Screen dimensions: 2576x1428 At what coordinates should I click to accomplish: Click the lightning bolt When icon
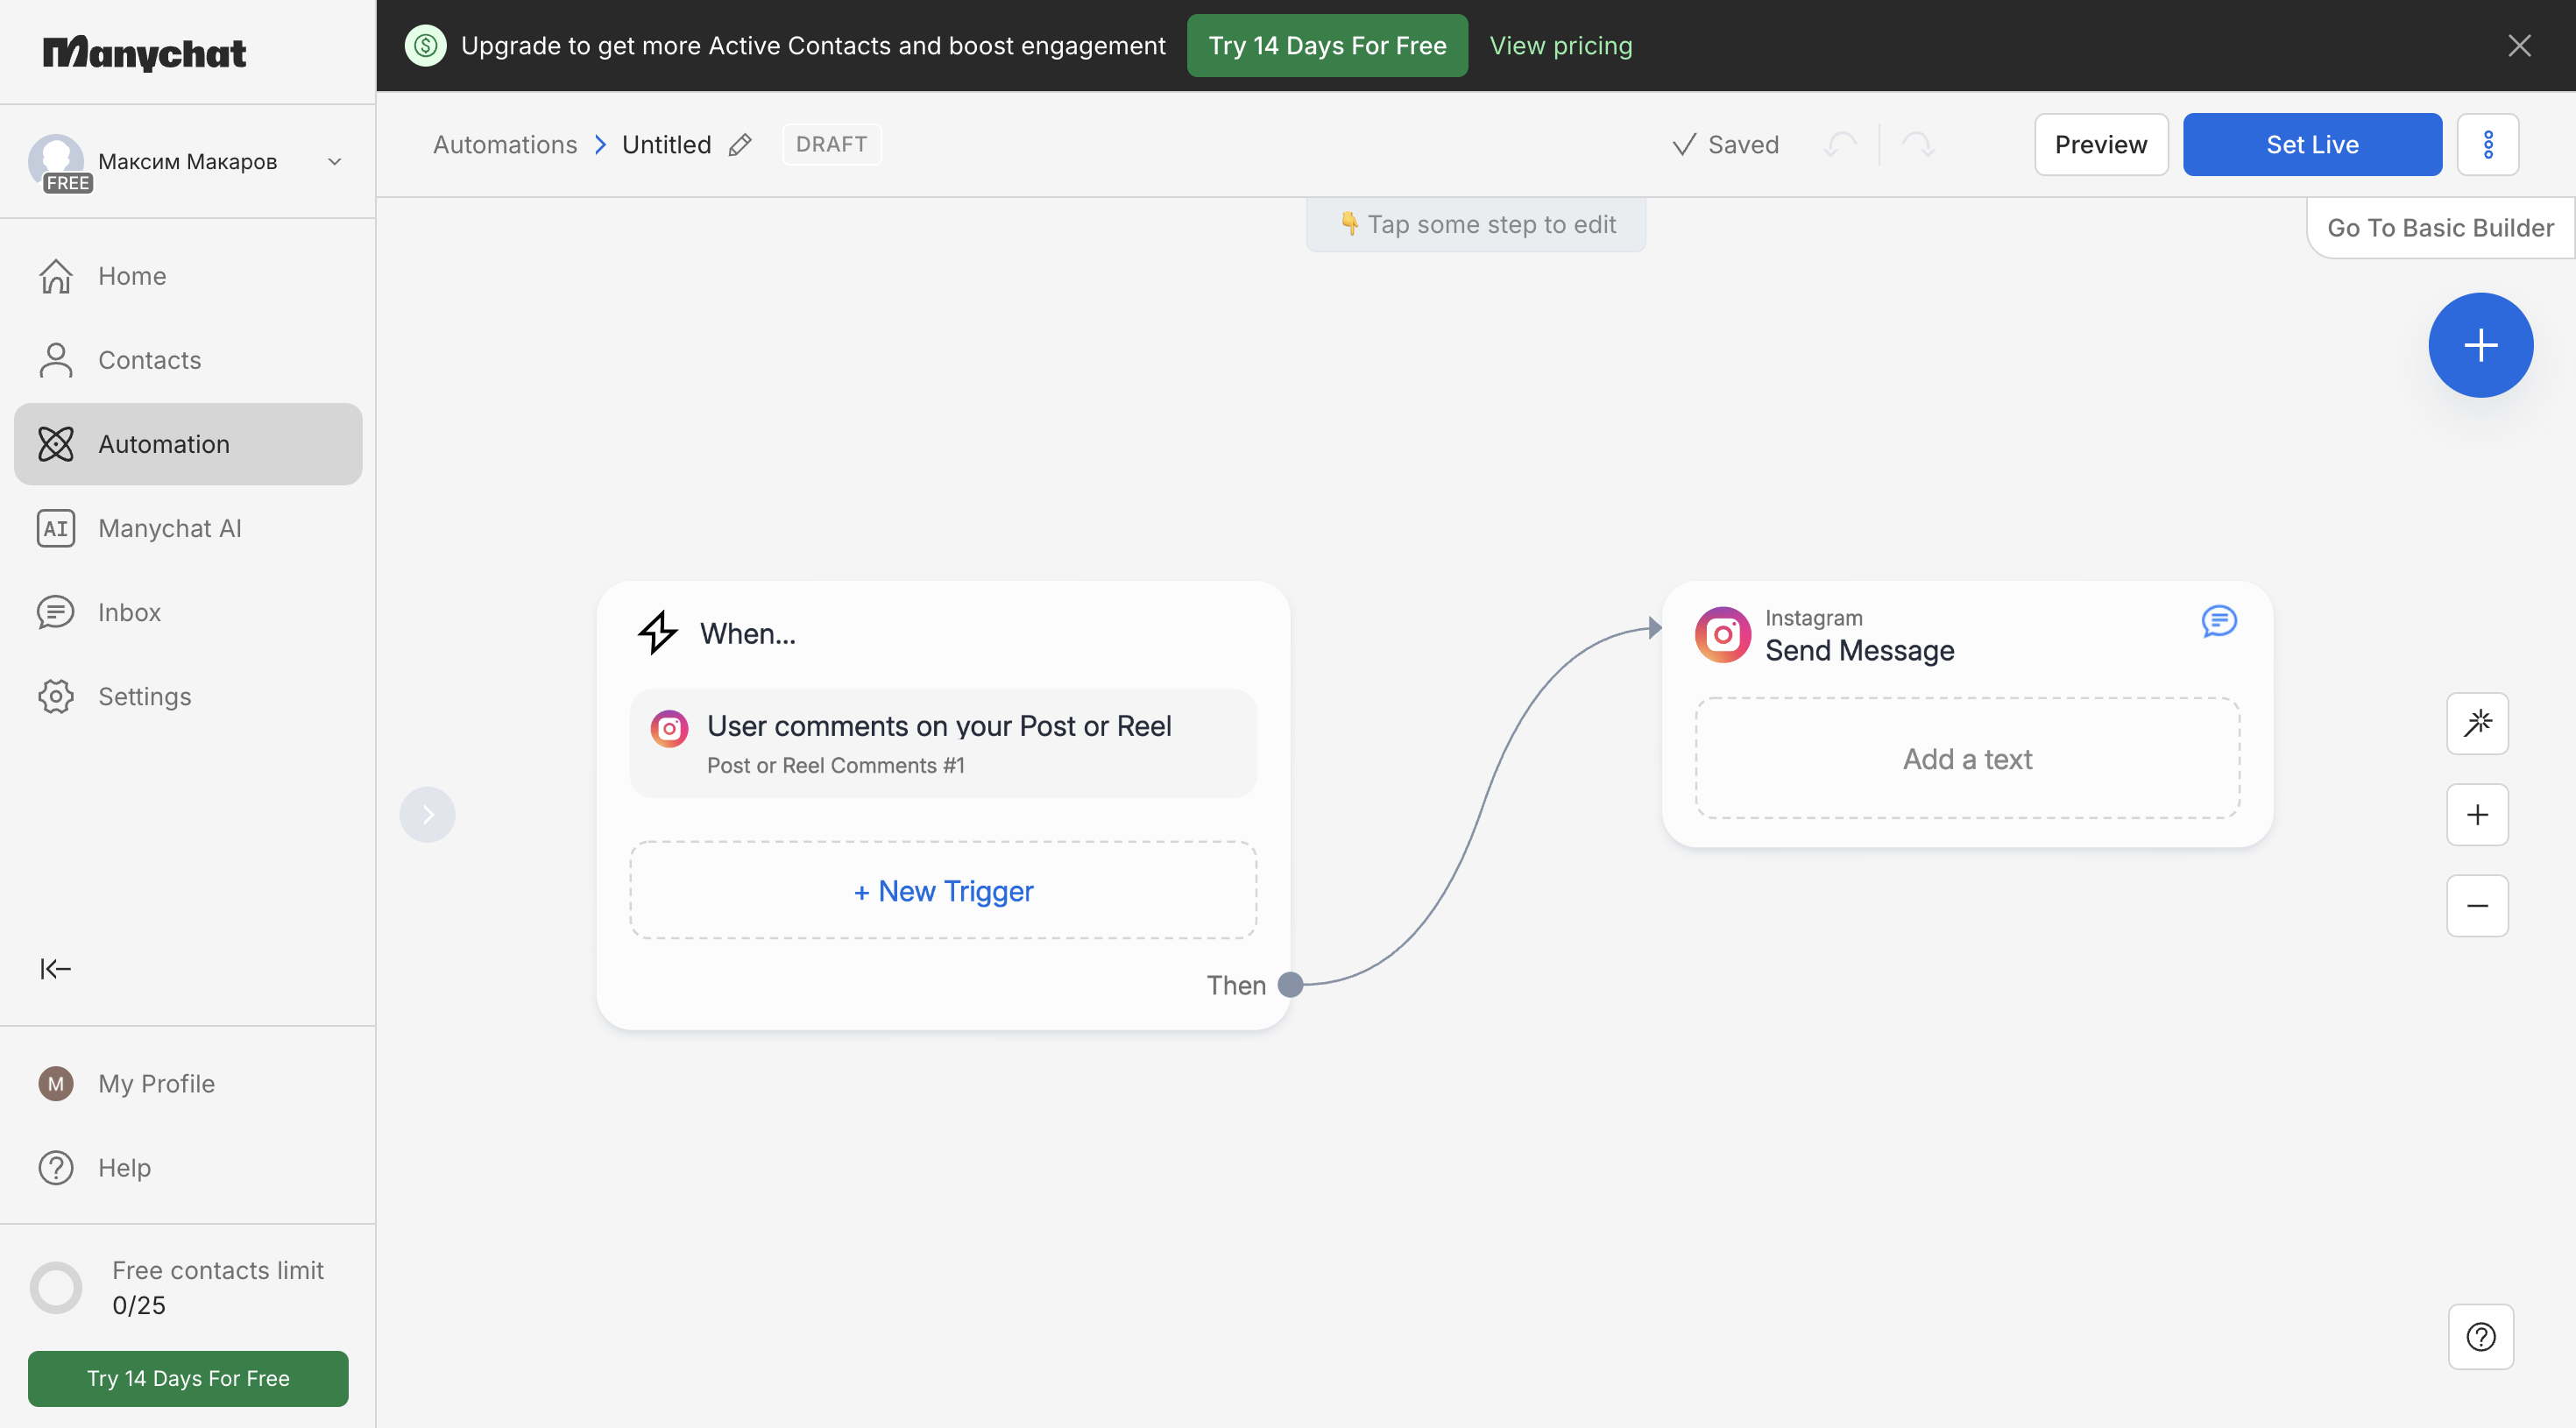click(x=657, y=633)
